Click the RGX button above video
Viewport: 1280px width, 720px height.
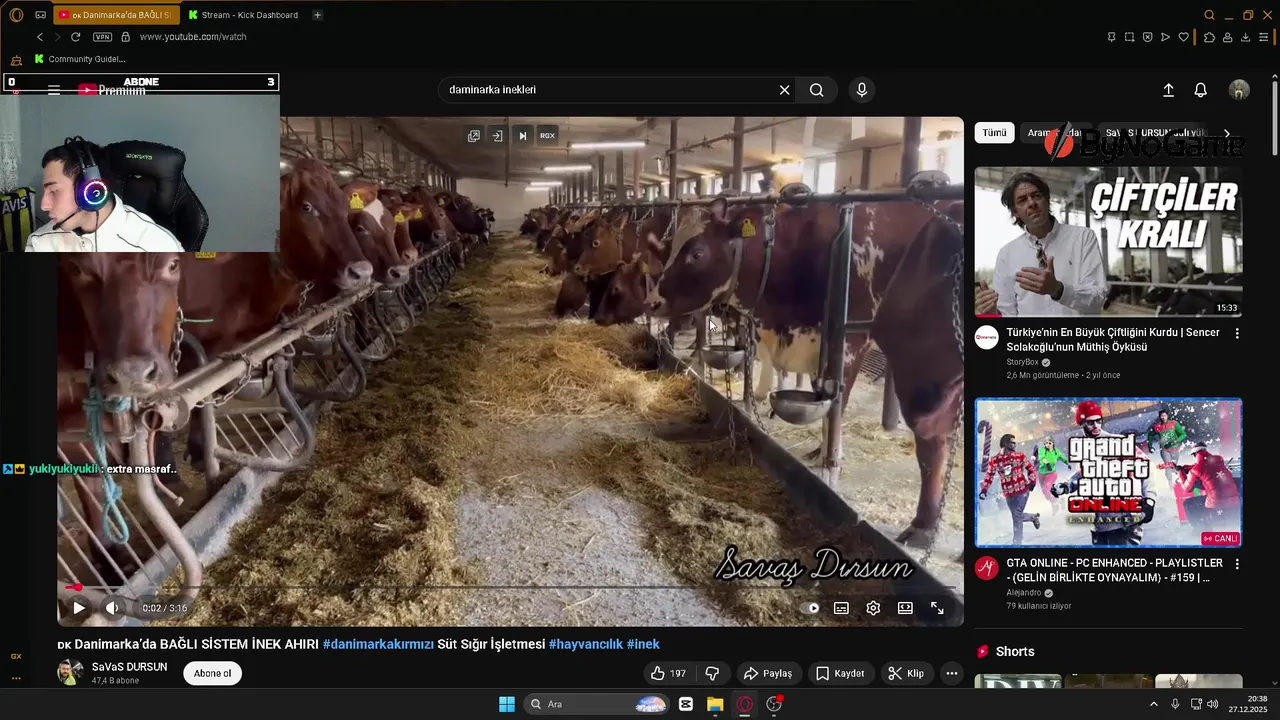[547, 136]
